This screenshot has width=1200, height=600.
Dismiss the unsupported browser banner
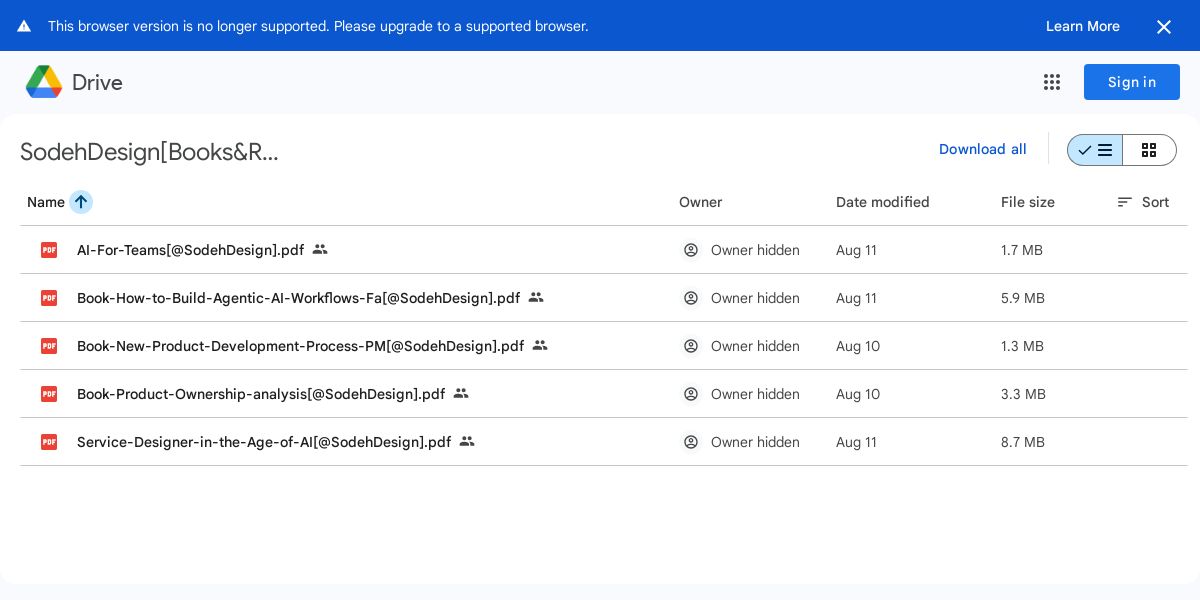pyautogui.click(x=1164, y=27)
